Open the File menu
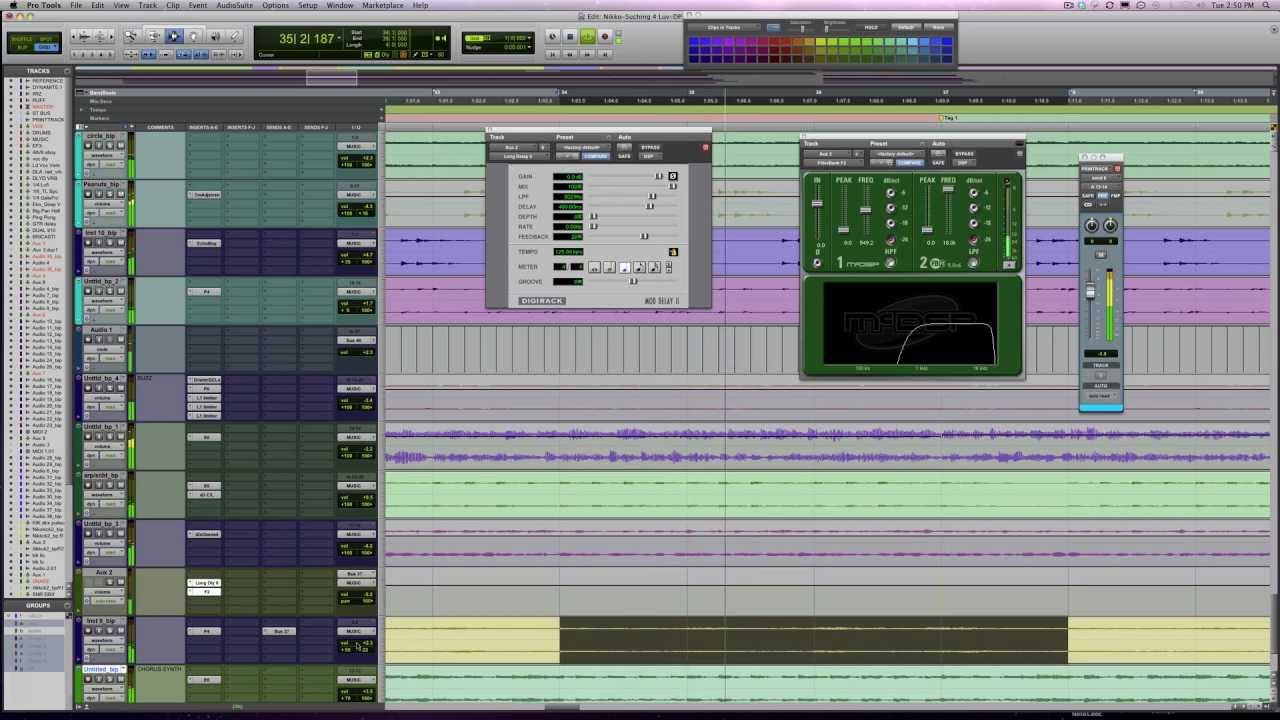This screenshot has width=1280, height=720. tap(76, 5)
